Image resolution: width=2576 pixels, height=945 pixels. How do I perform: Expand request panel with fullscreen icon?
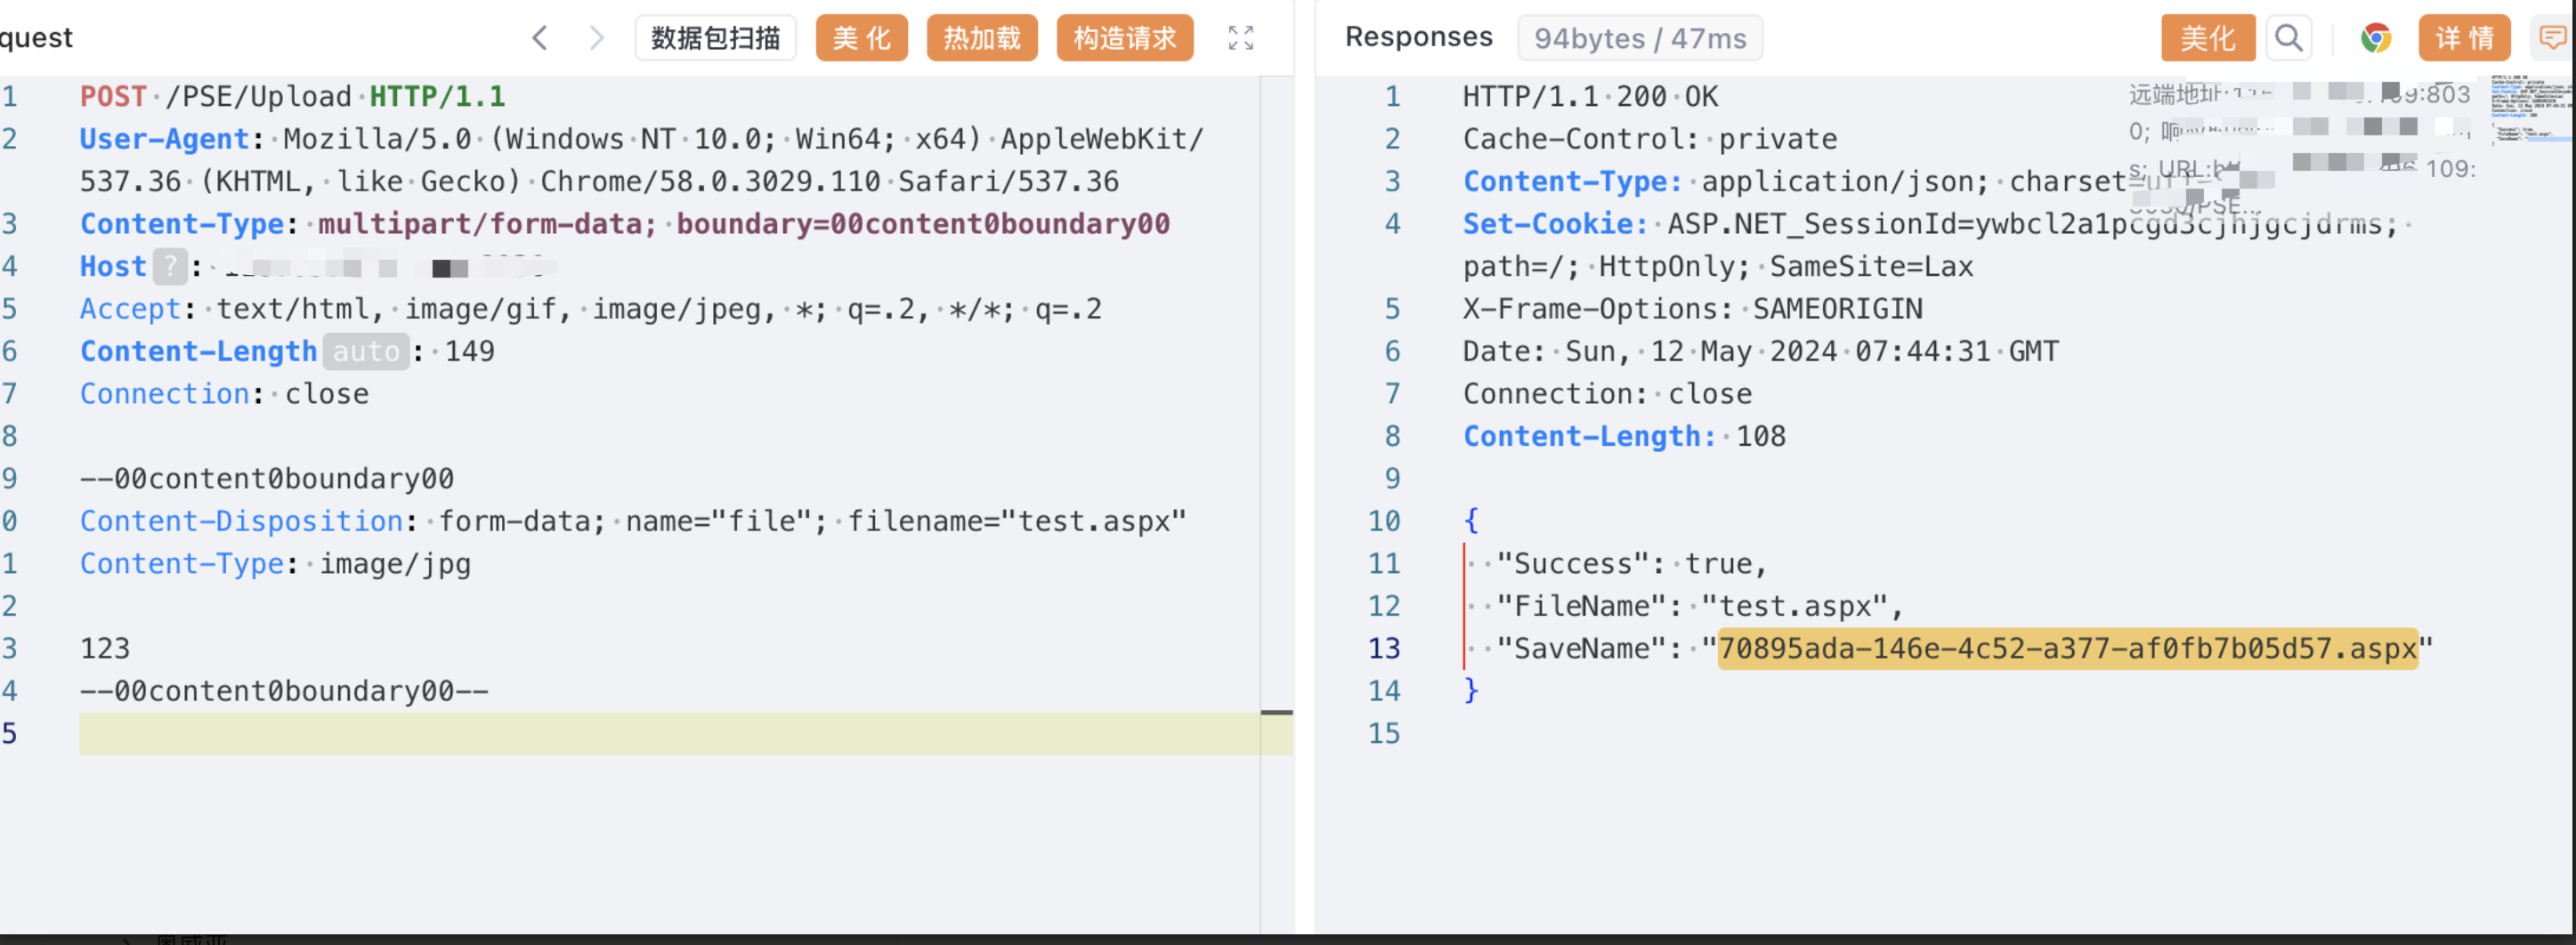pos(1240,38)
